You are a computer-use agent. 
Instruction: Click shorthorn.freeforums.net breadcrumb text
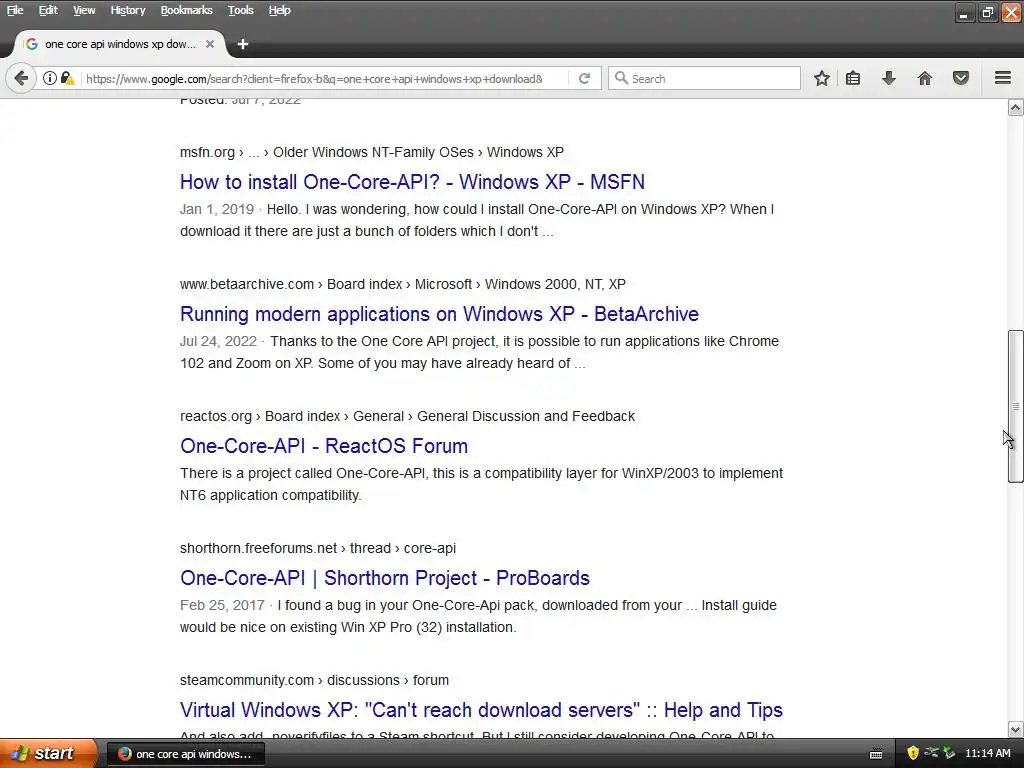[x=259, y=548]
